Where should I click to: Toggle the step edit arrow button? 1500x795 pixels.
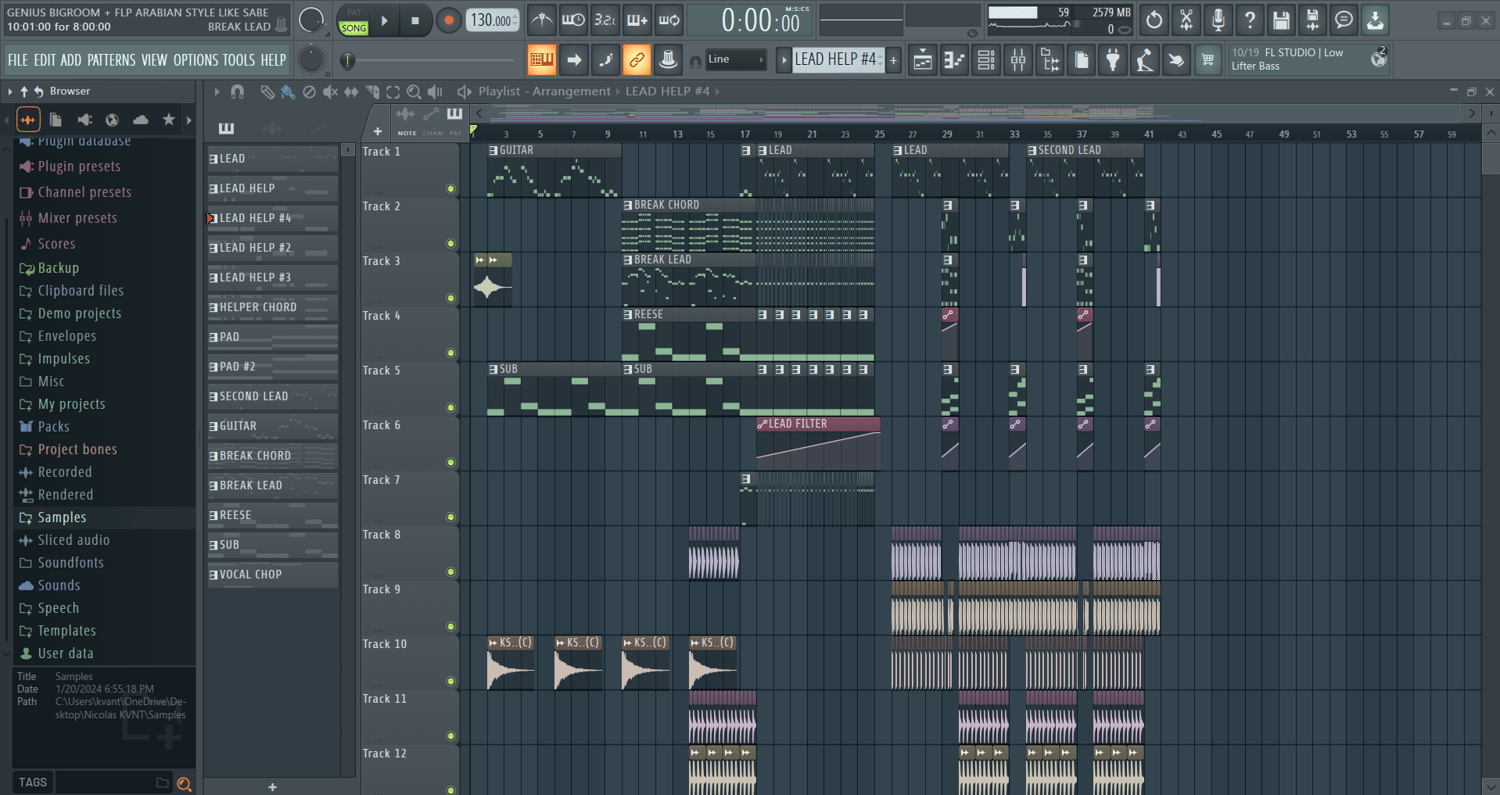574,60
